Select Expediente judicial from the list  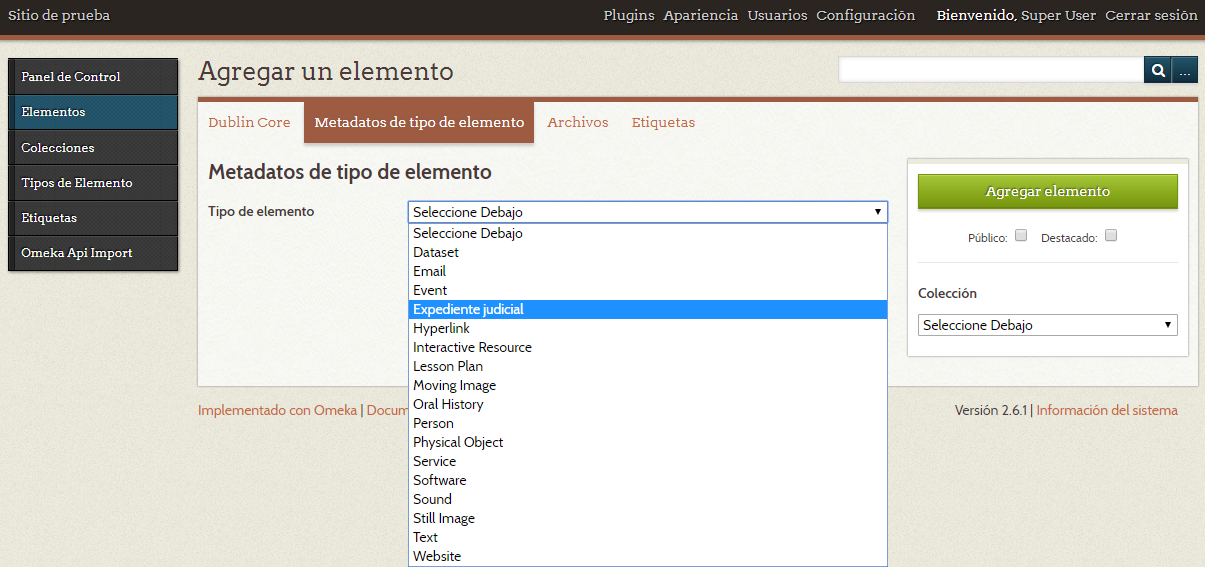click(468, 310)
